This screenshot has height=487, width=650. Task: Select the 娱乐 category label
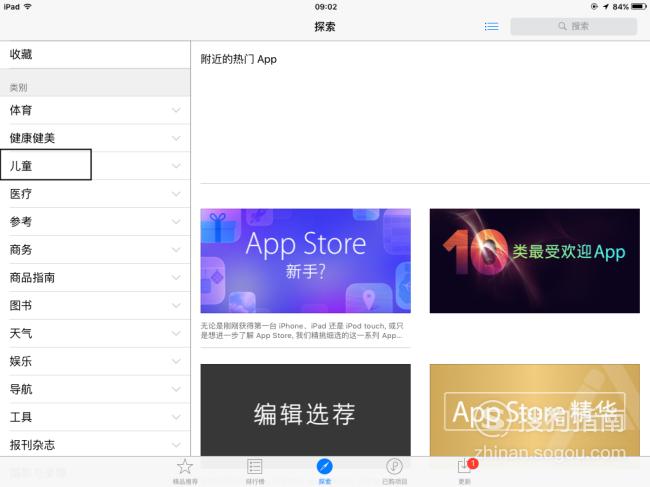point(21,361)
